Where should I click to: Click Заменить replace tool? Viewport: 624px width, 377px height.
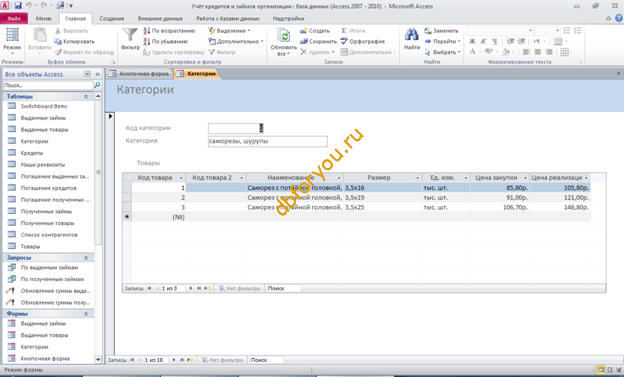pos(441,31)
